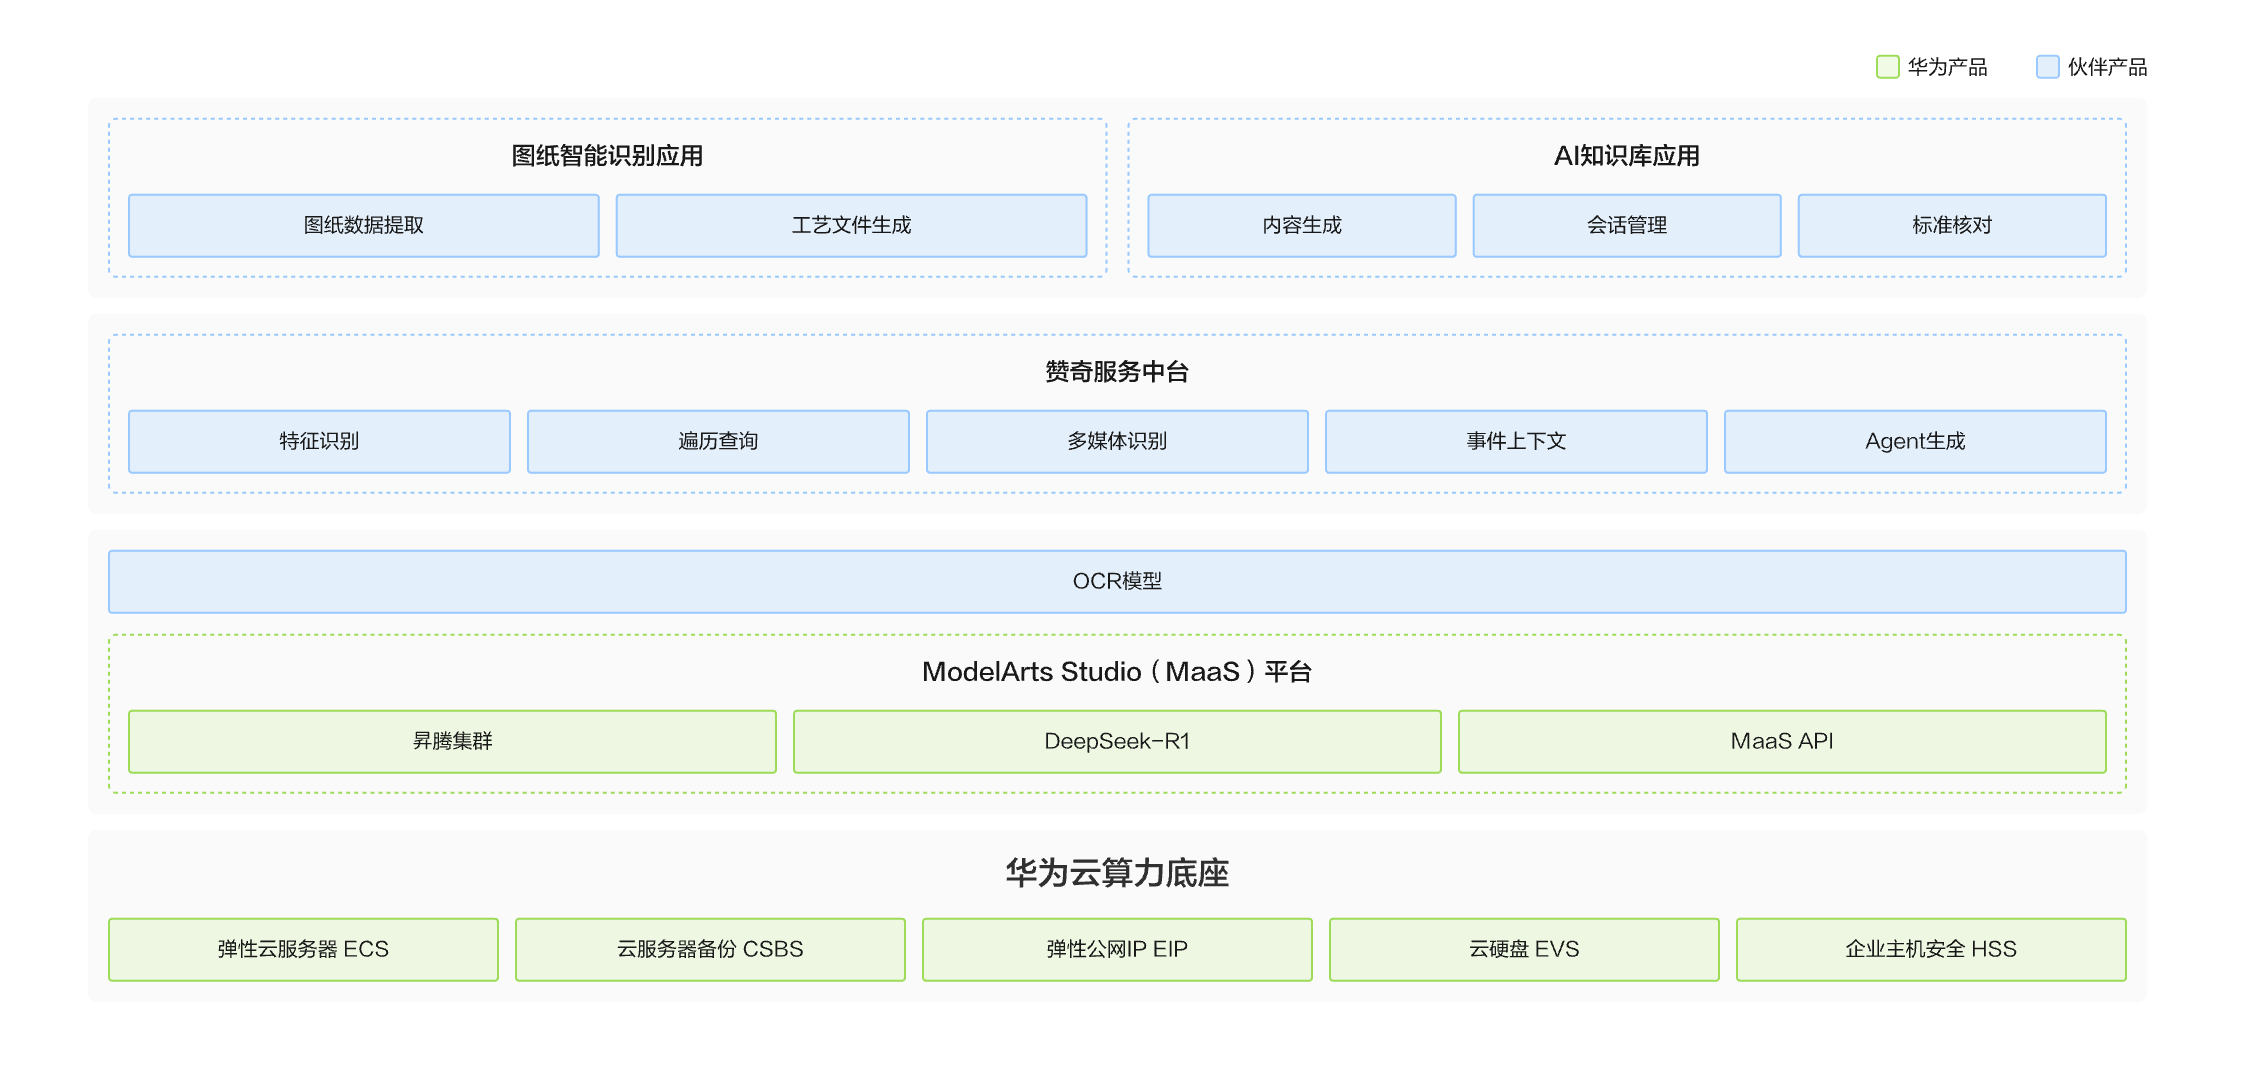Image resolution: width=2256 pixels, height=1074 pixels.
Task: Select the wide OCR模型 bar
Action: [1117, 581]
